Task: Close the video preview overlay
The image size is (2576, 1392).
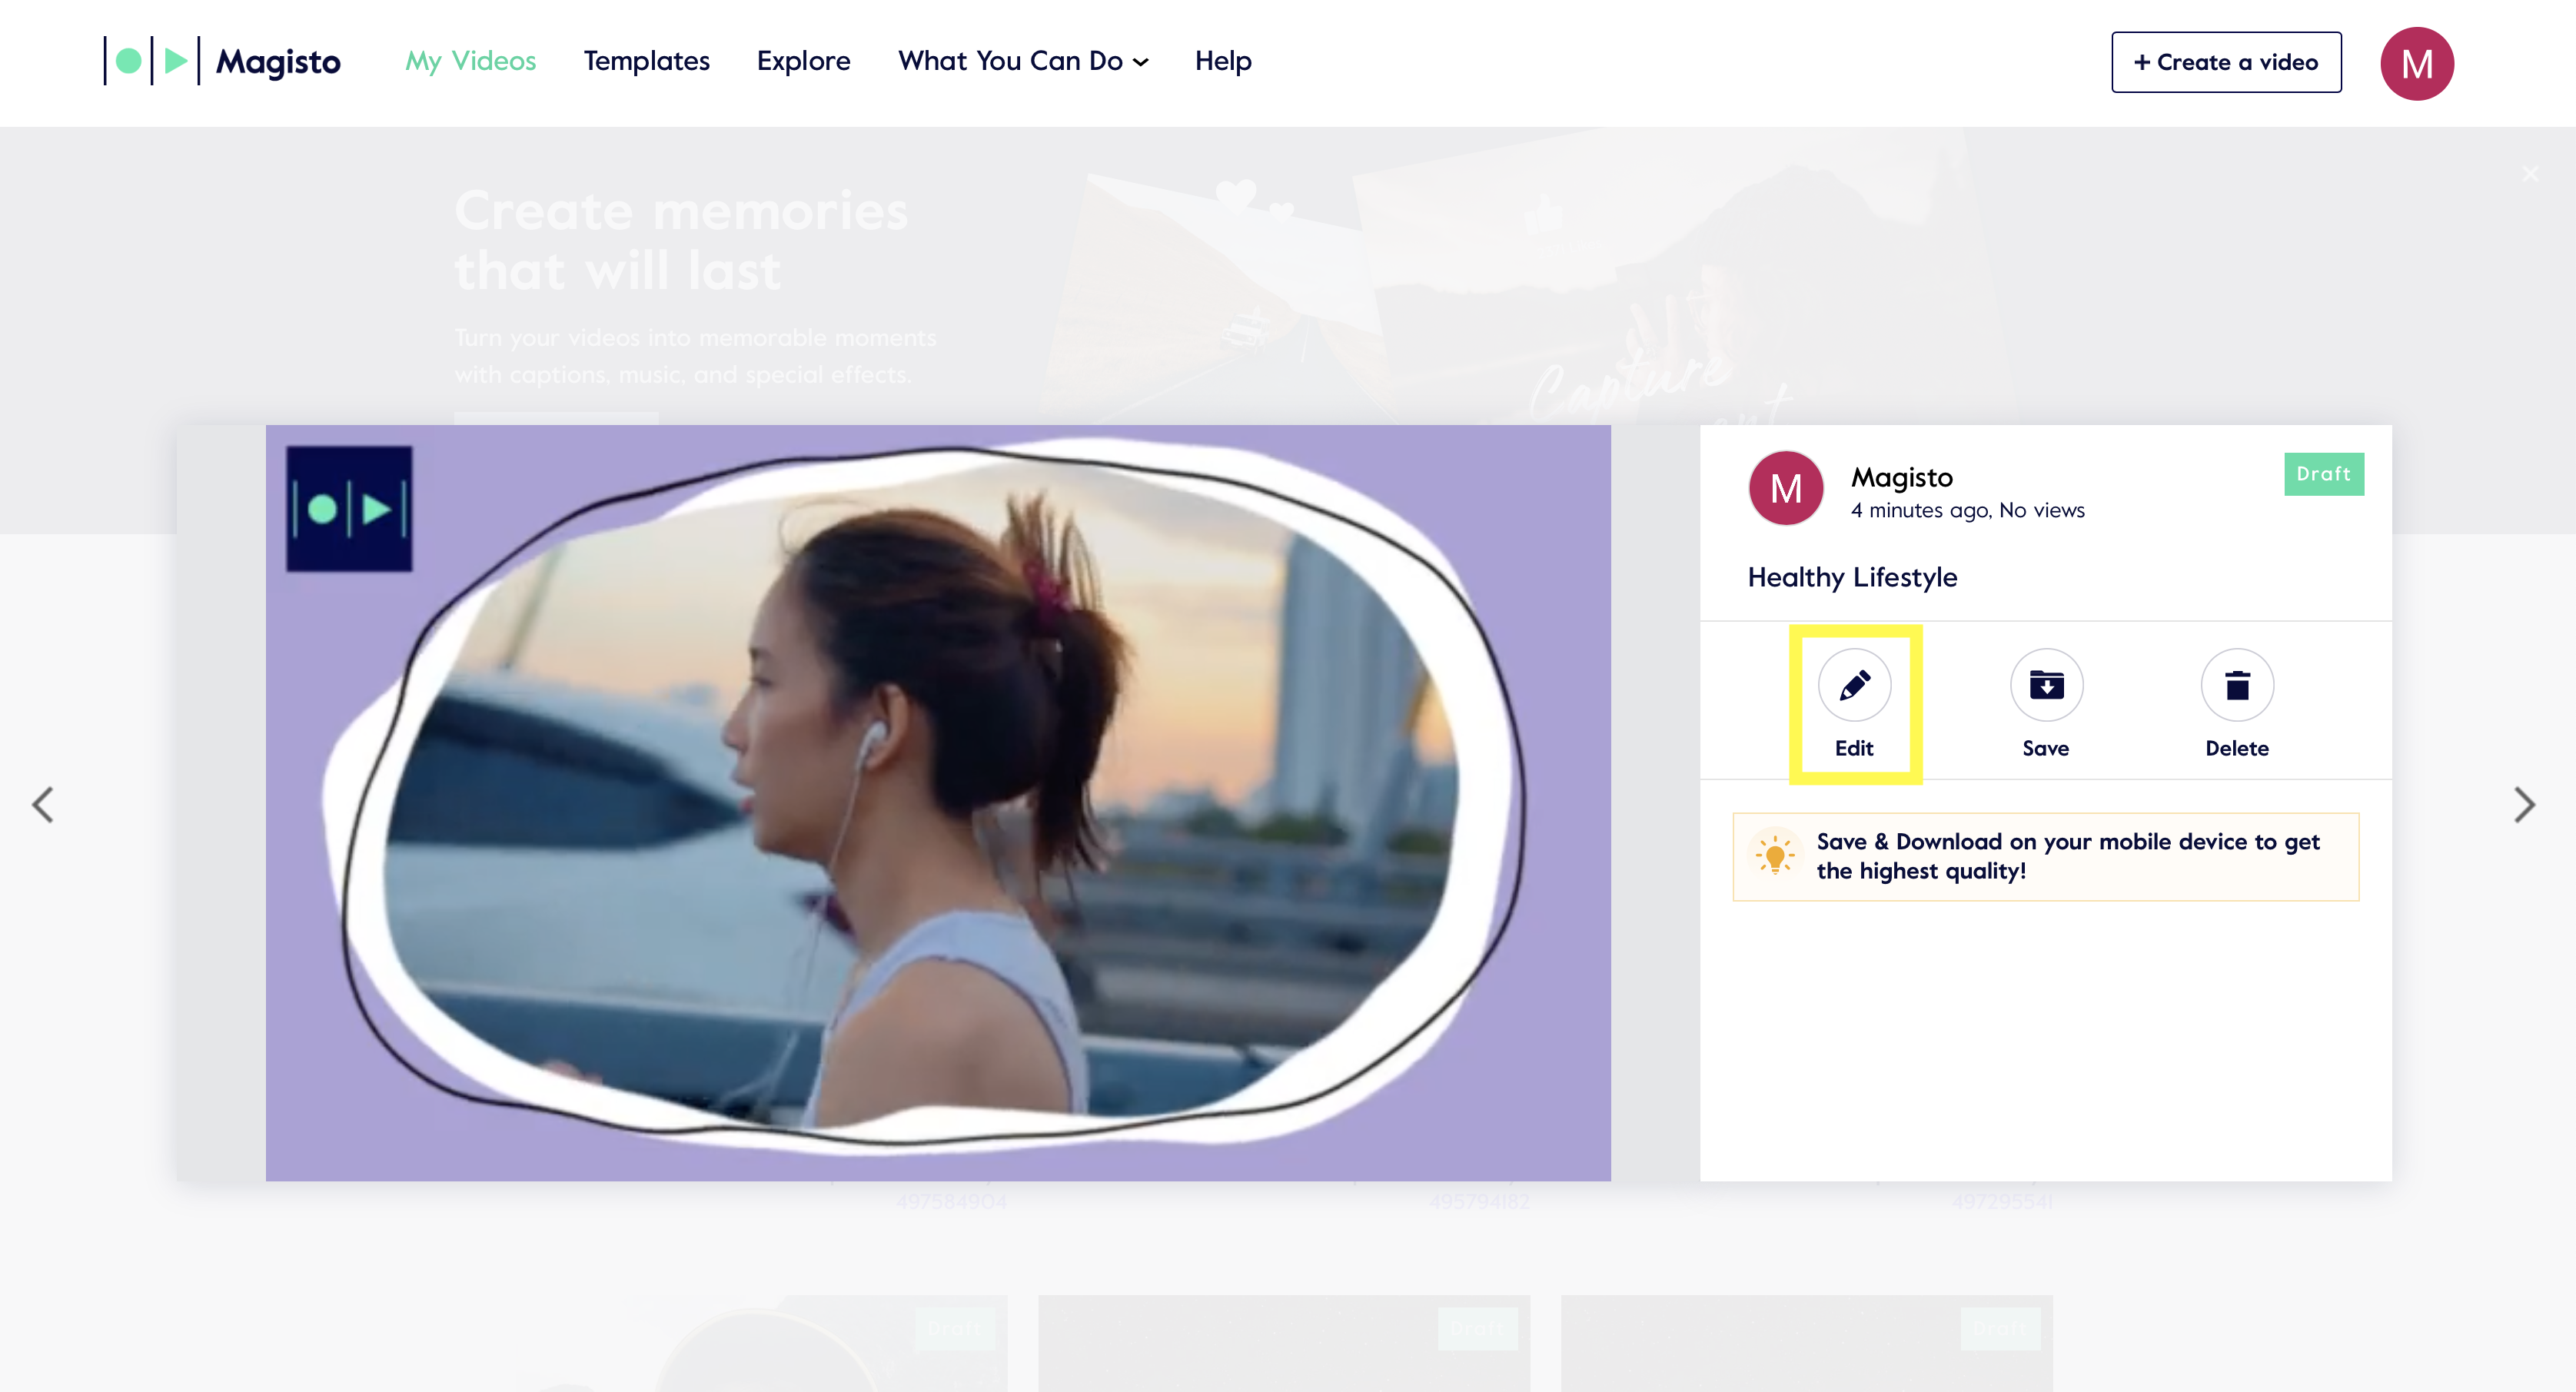Action: pos(2530,174)
